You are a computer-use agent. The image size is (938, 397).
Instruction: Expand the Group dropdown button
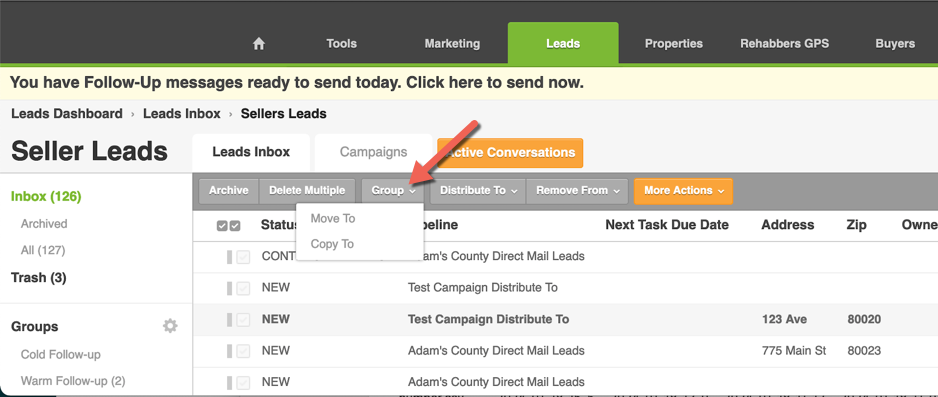[x=393, y=191]
